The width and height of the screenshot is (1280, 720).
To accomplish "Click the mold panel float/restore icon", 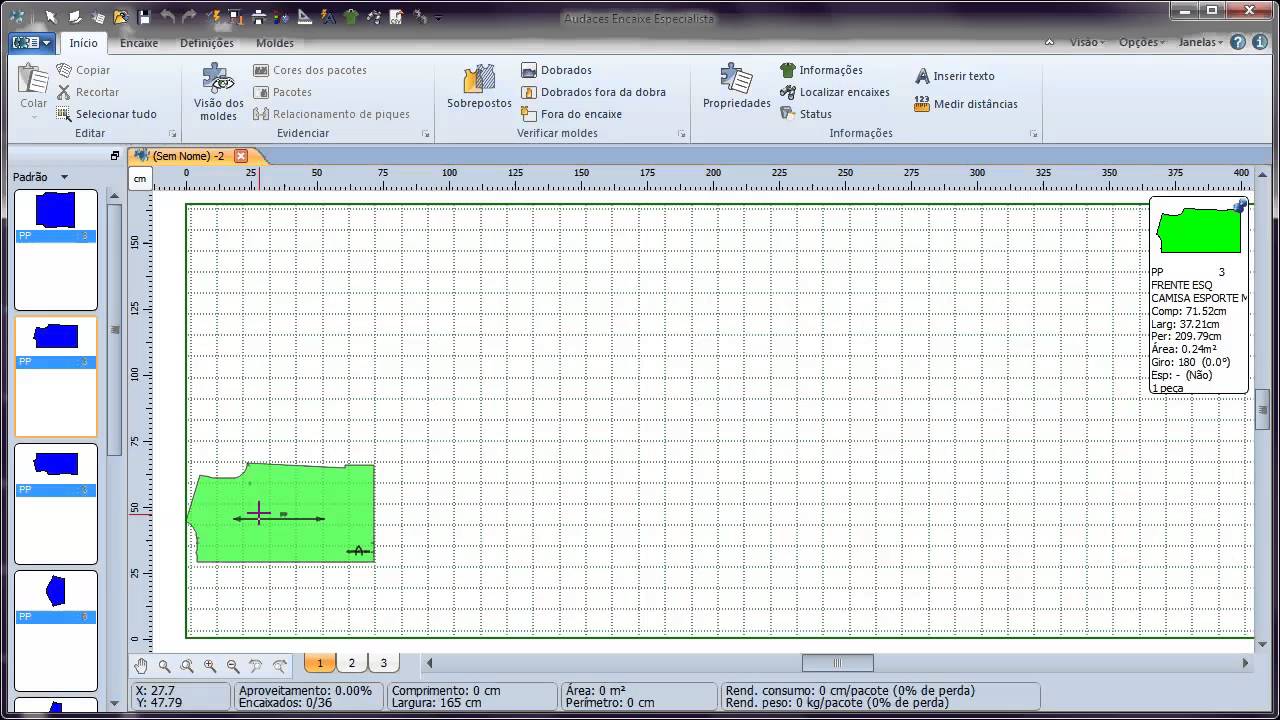I will pos(115,156).
